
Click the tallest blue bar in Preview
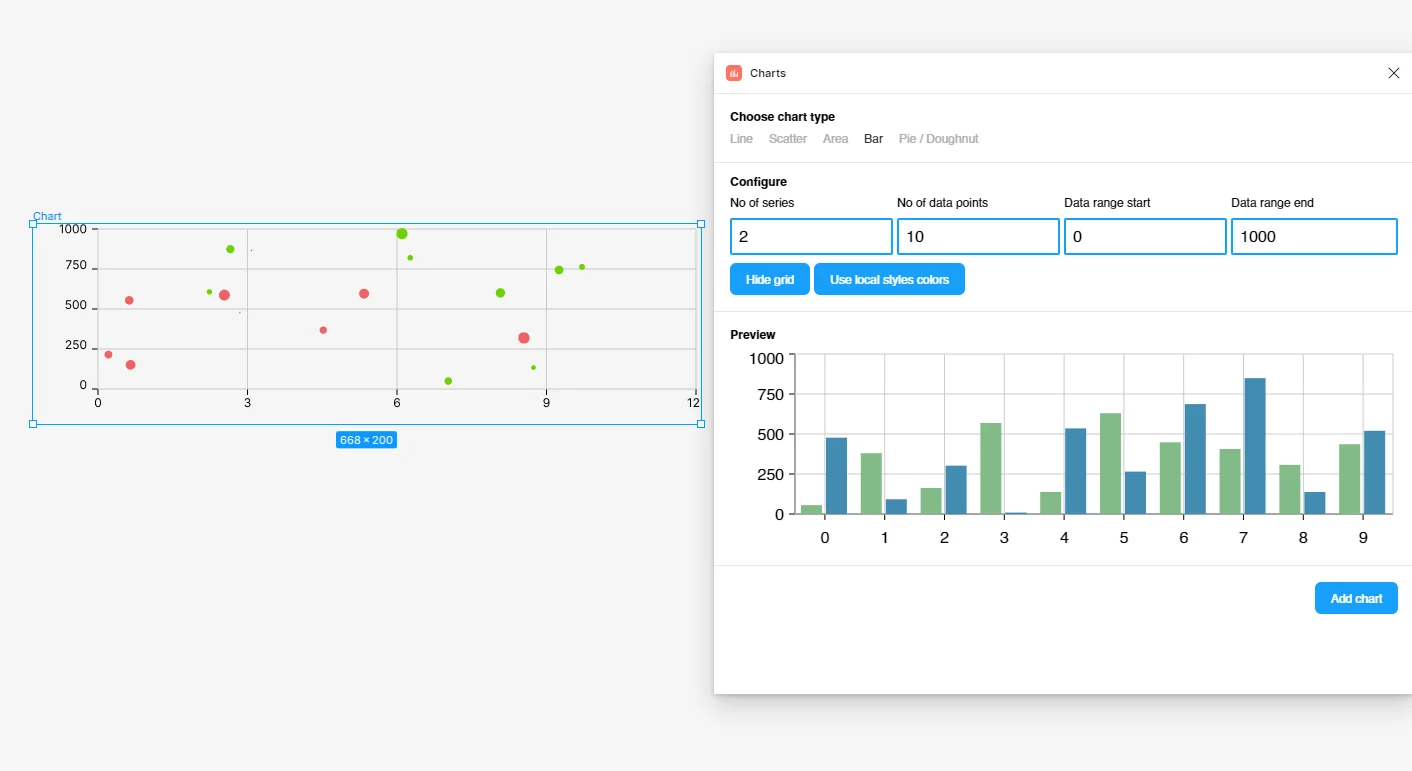pos(1254,445)
